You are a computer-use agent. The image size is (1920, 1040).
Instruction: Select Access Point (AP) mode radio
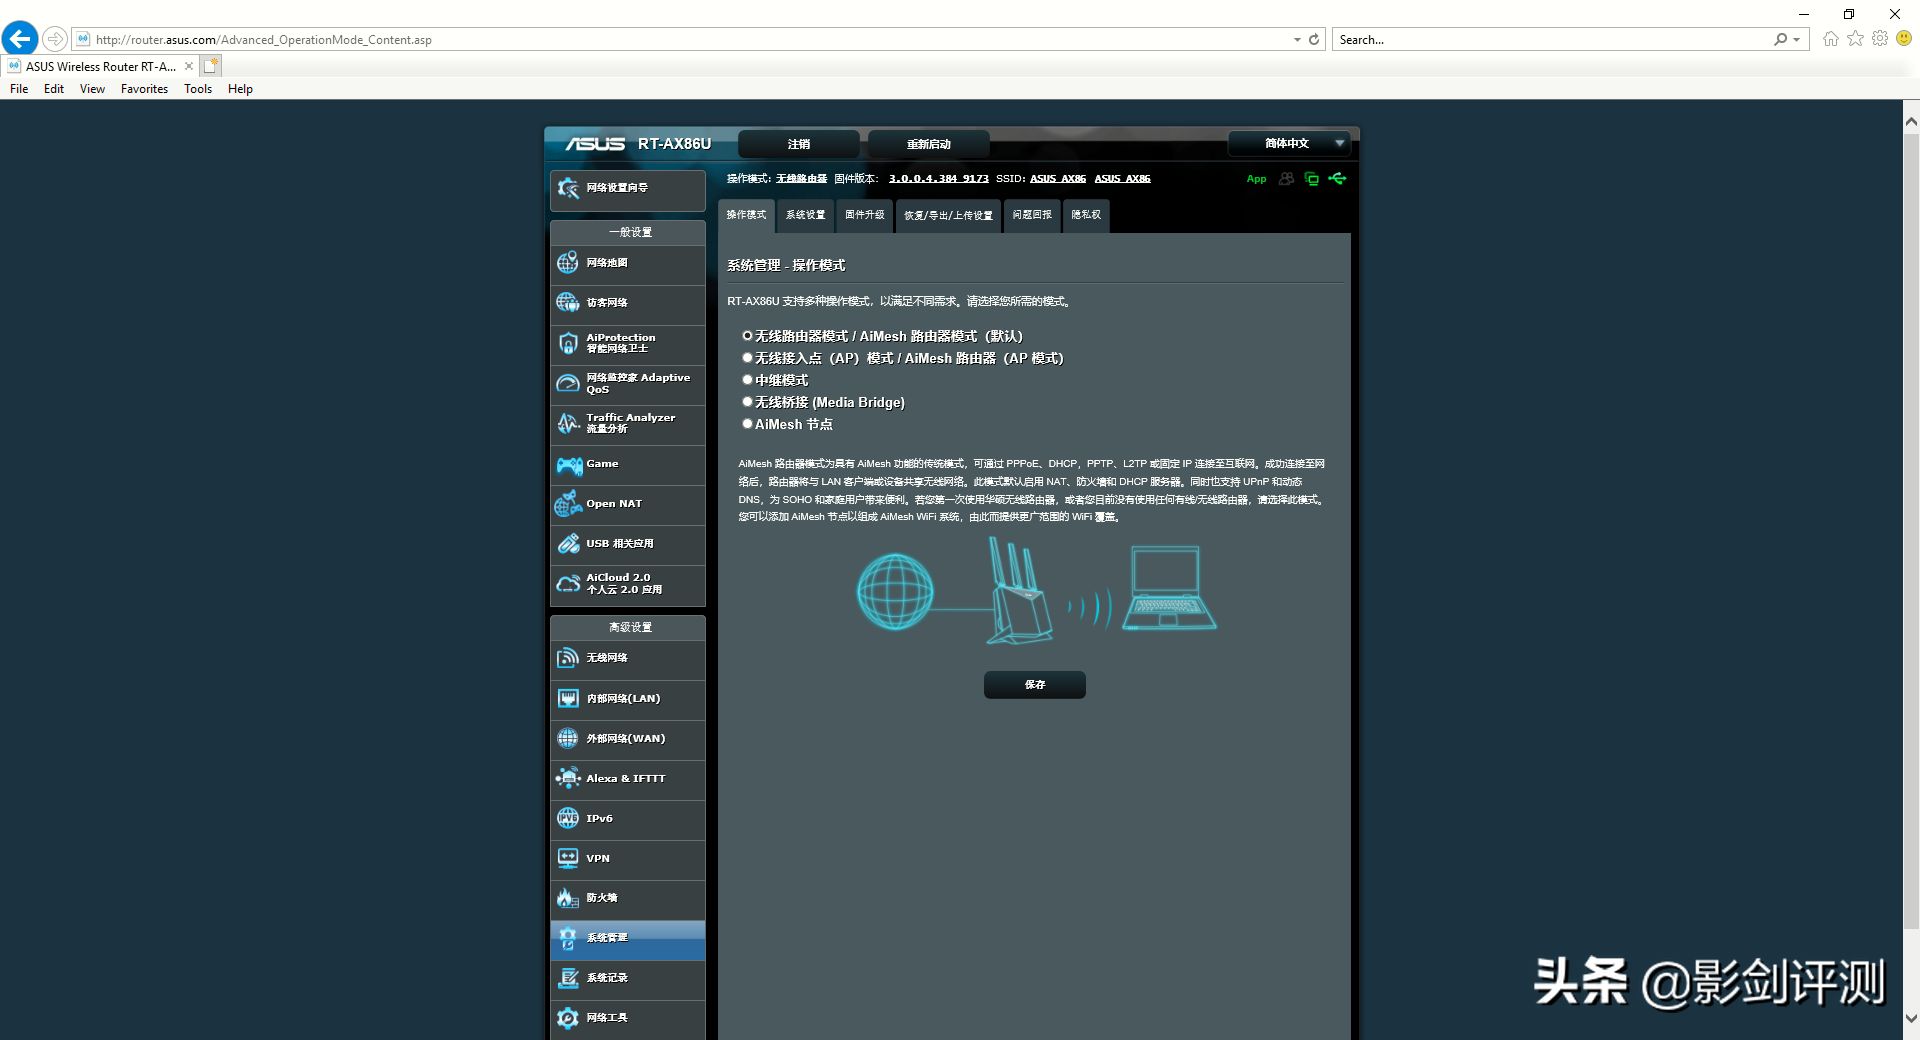747,358
